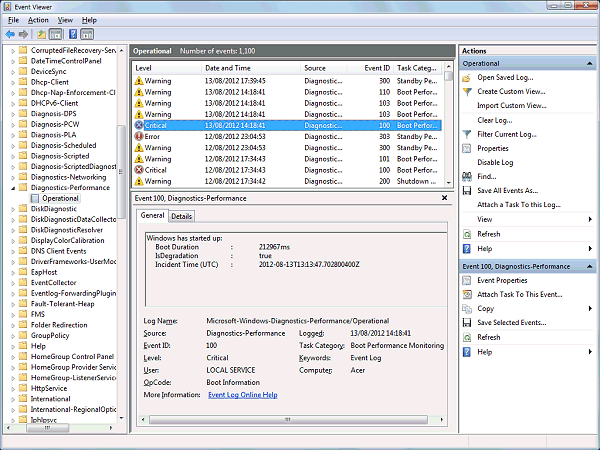Toggle the action pane toolbar button
Screen dimensions: 600x450
(88, 34)
